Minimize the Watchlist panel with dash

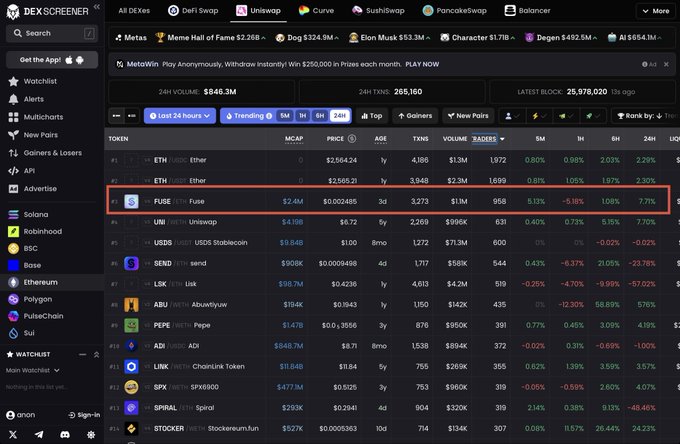(x=82, y=355)
